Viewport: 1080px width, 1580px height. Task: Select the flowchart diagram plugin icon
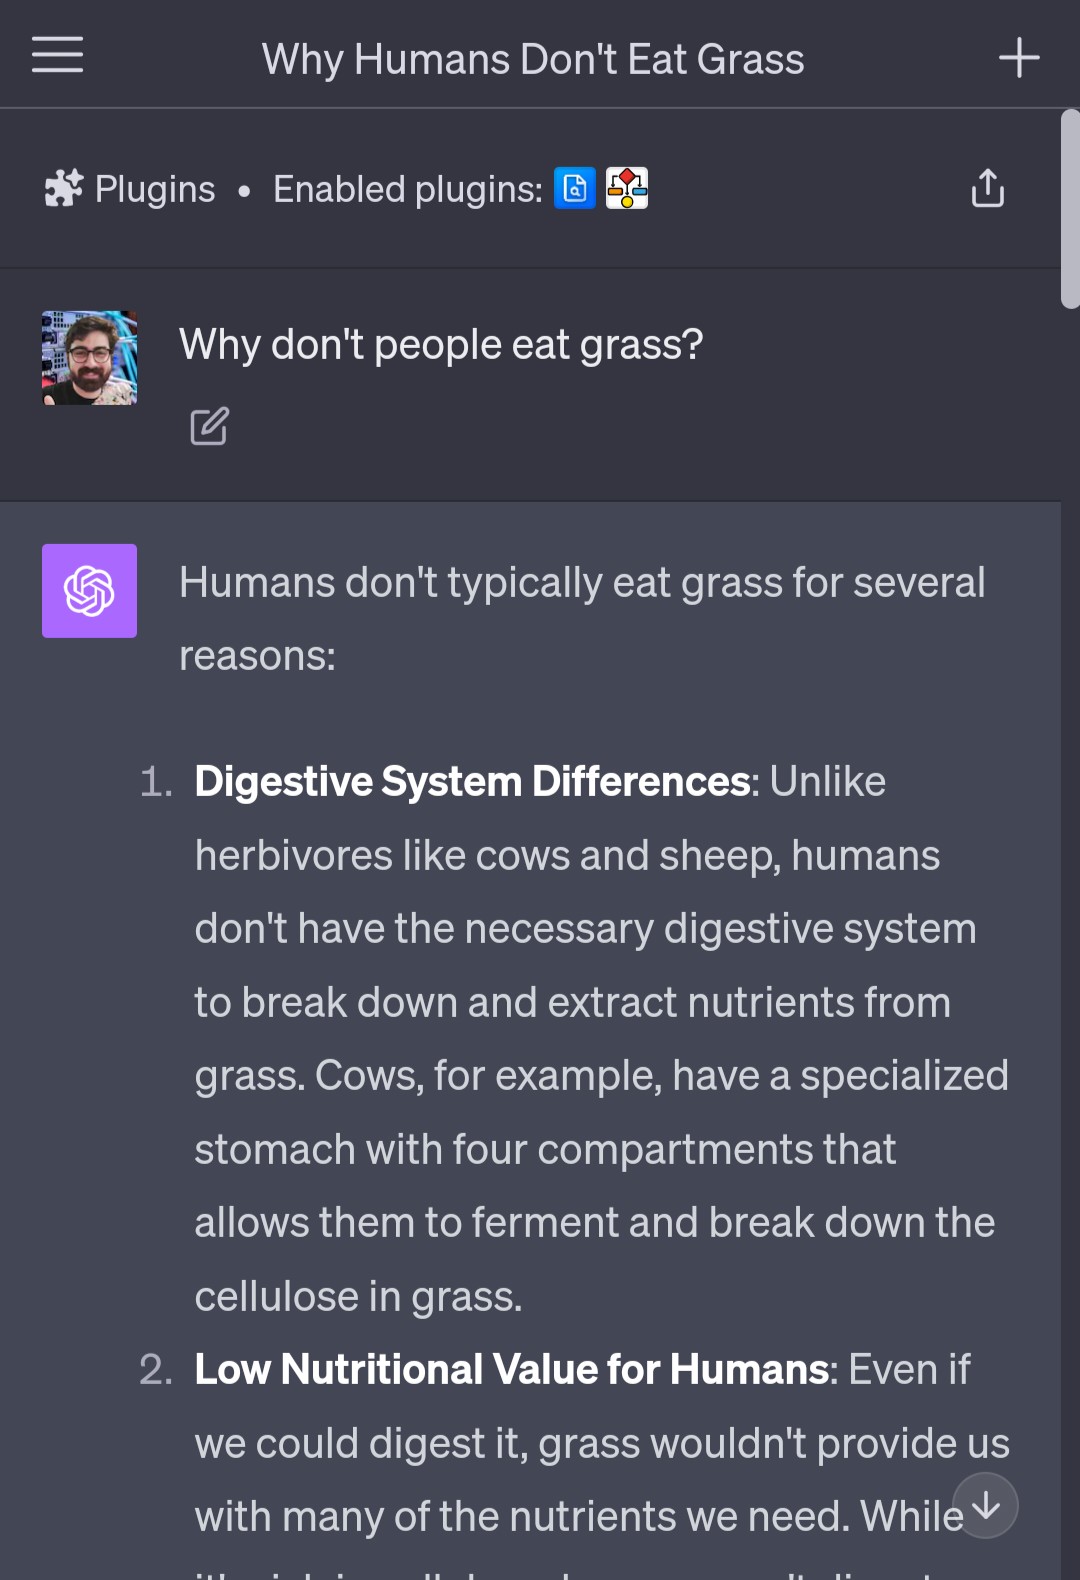627,188
